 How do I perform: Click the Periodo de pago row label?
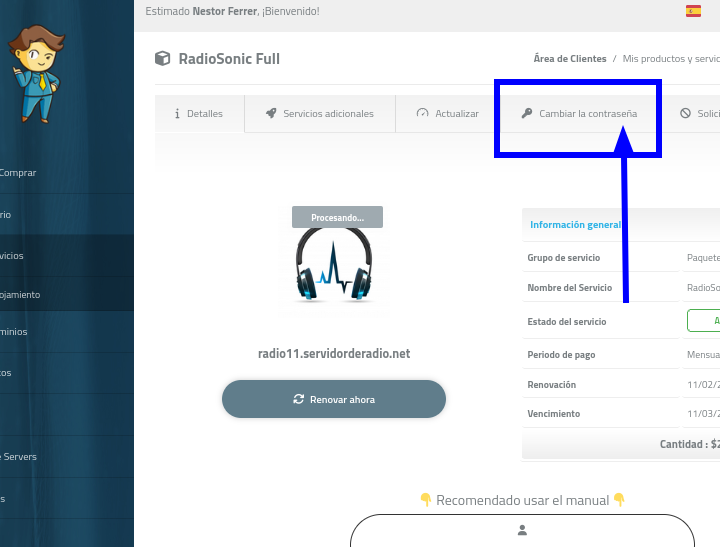(x=561, y=355)
